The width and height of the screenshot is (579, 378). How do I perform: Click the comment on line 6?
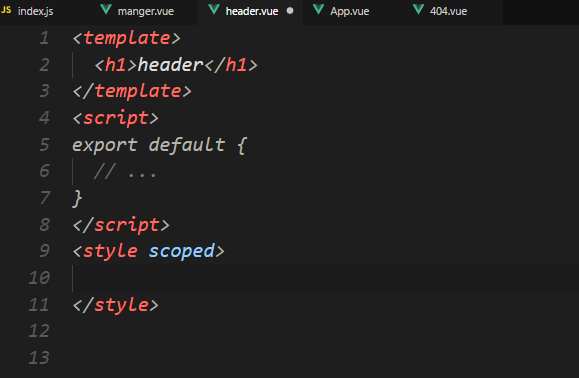click(x=125, y=172)
